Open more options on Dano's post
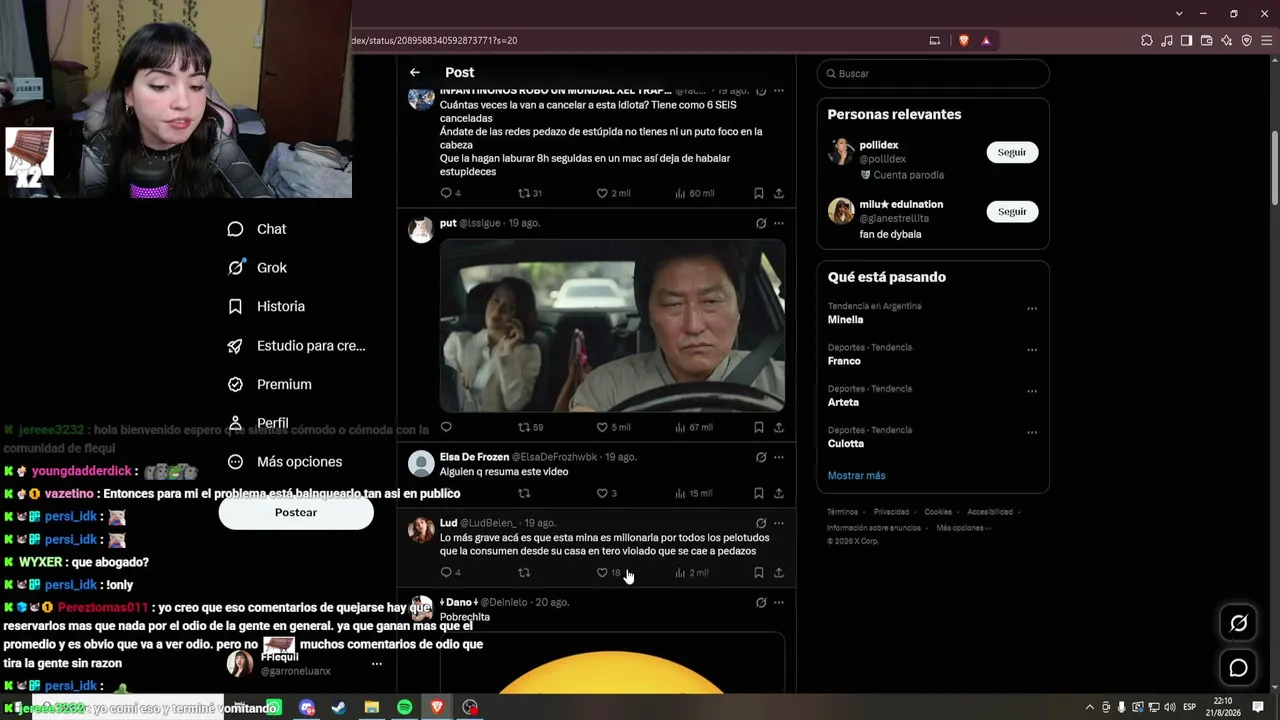 (779, 603)
